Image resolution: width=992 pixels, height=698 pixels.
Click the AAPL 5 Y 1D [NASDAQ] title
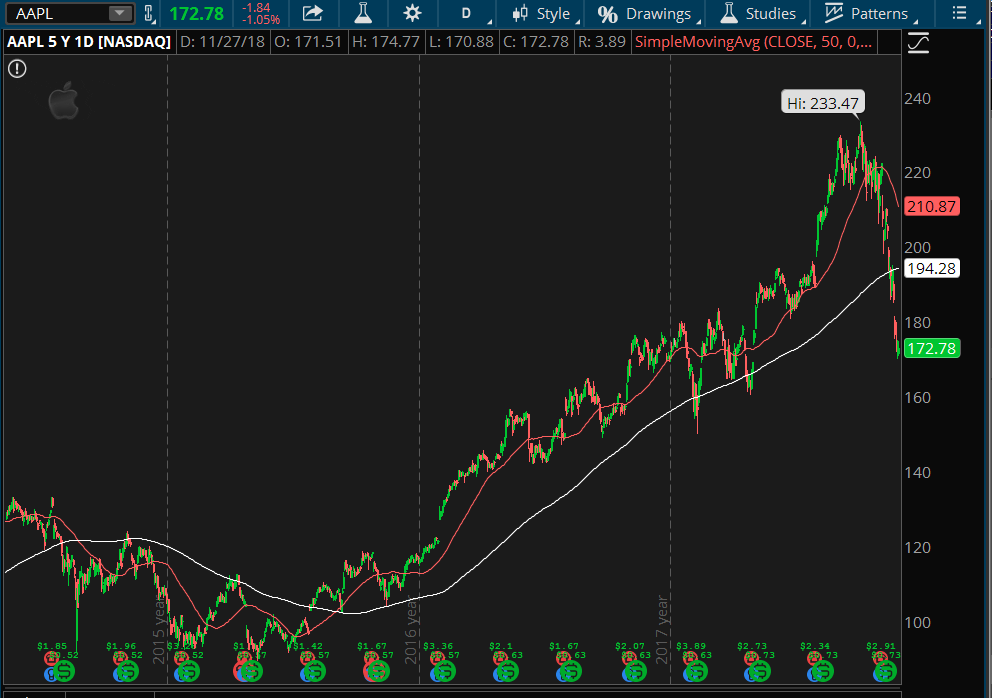pos(89,42)
